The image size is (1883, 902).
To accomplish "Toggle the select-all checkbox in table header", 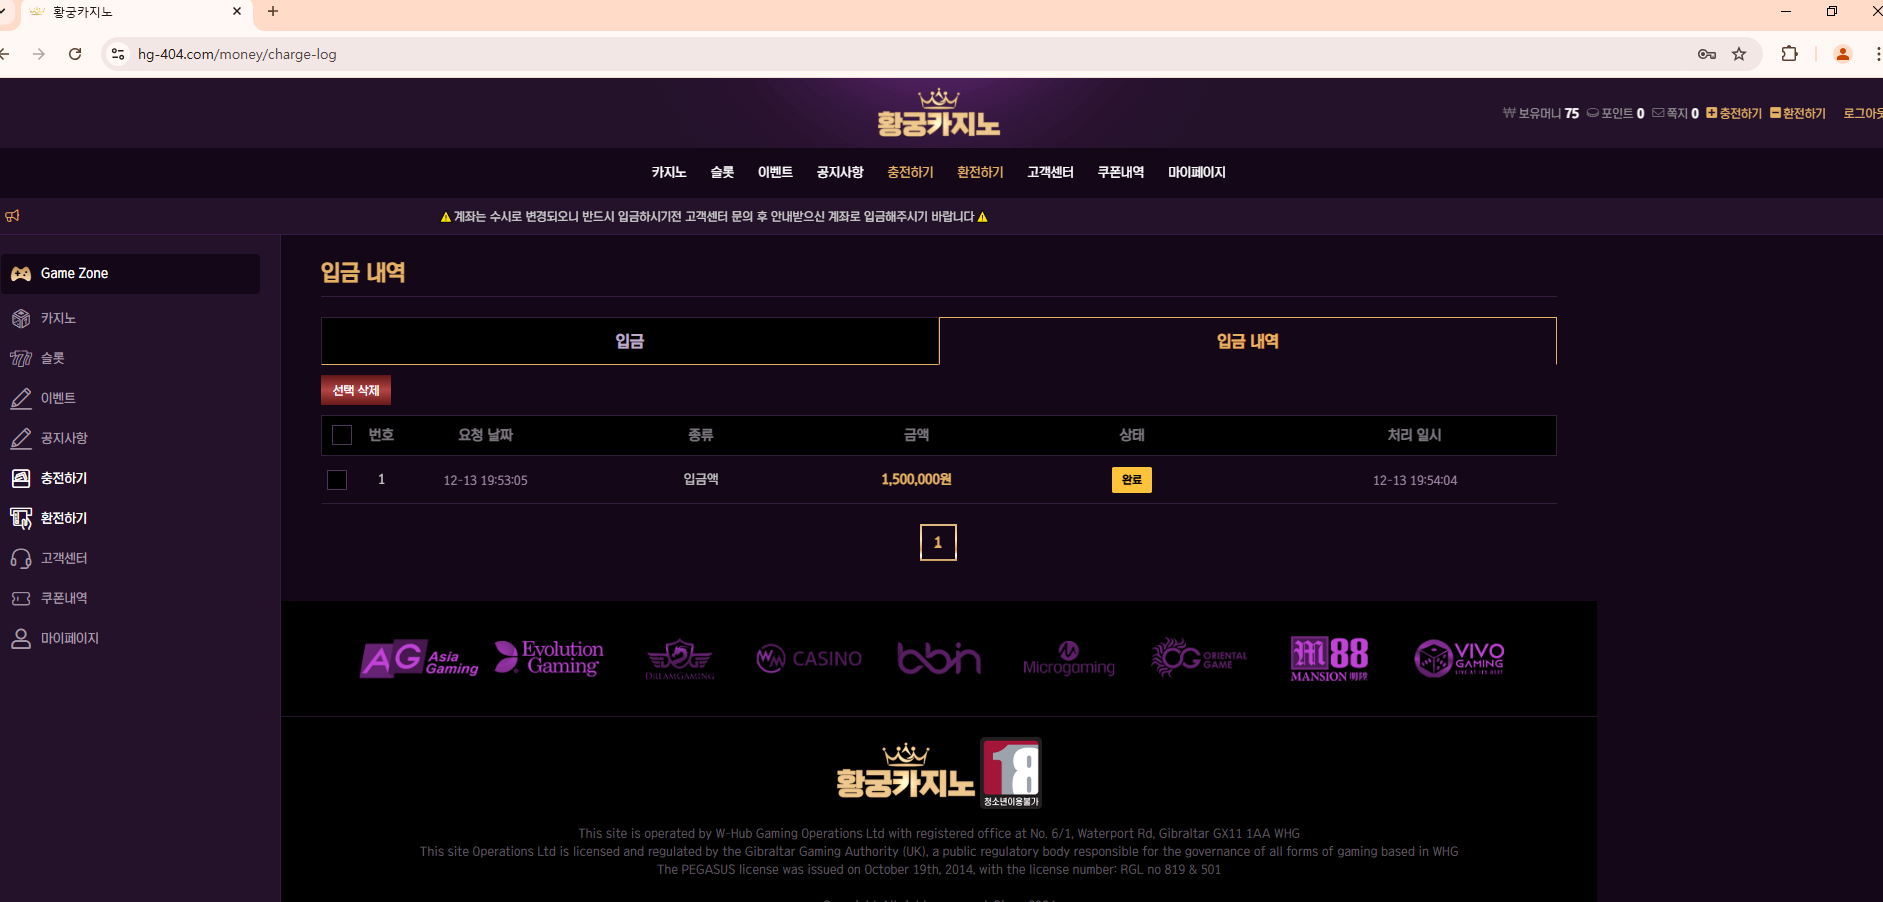I will [342, 435].
